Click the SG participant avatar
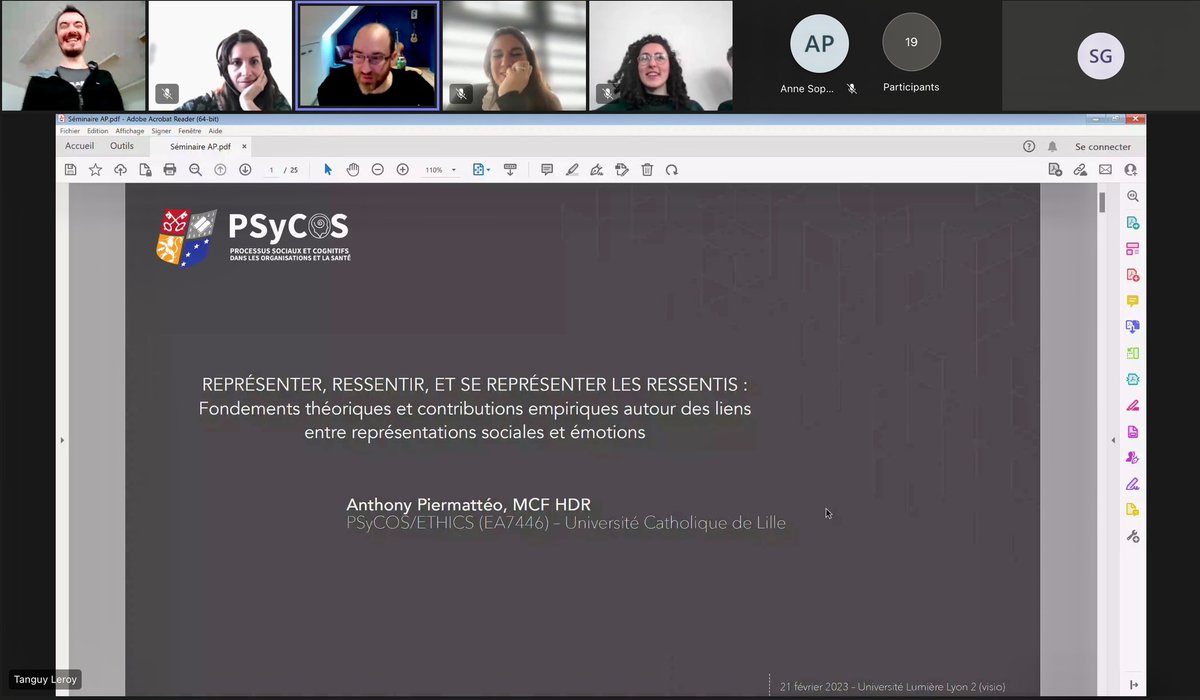The image size is (1200, 700). (1100, 56)
